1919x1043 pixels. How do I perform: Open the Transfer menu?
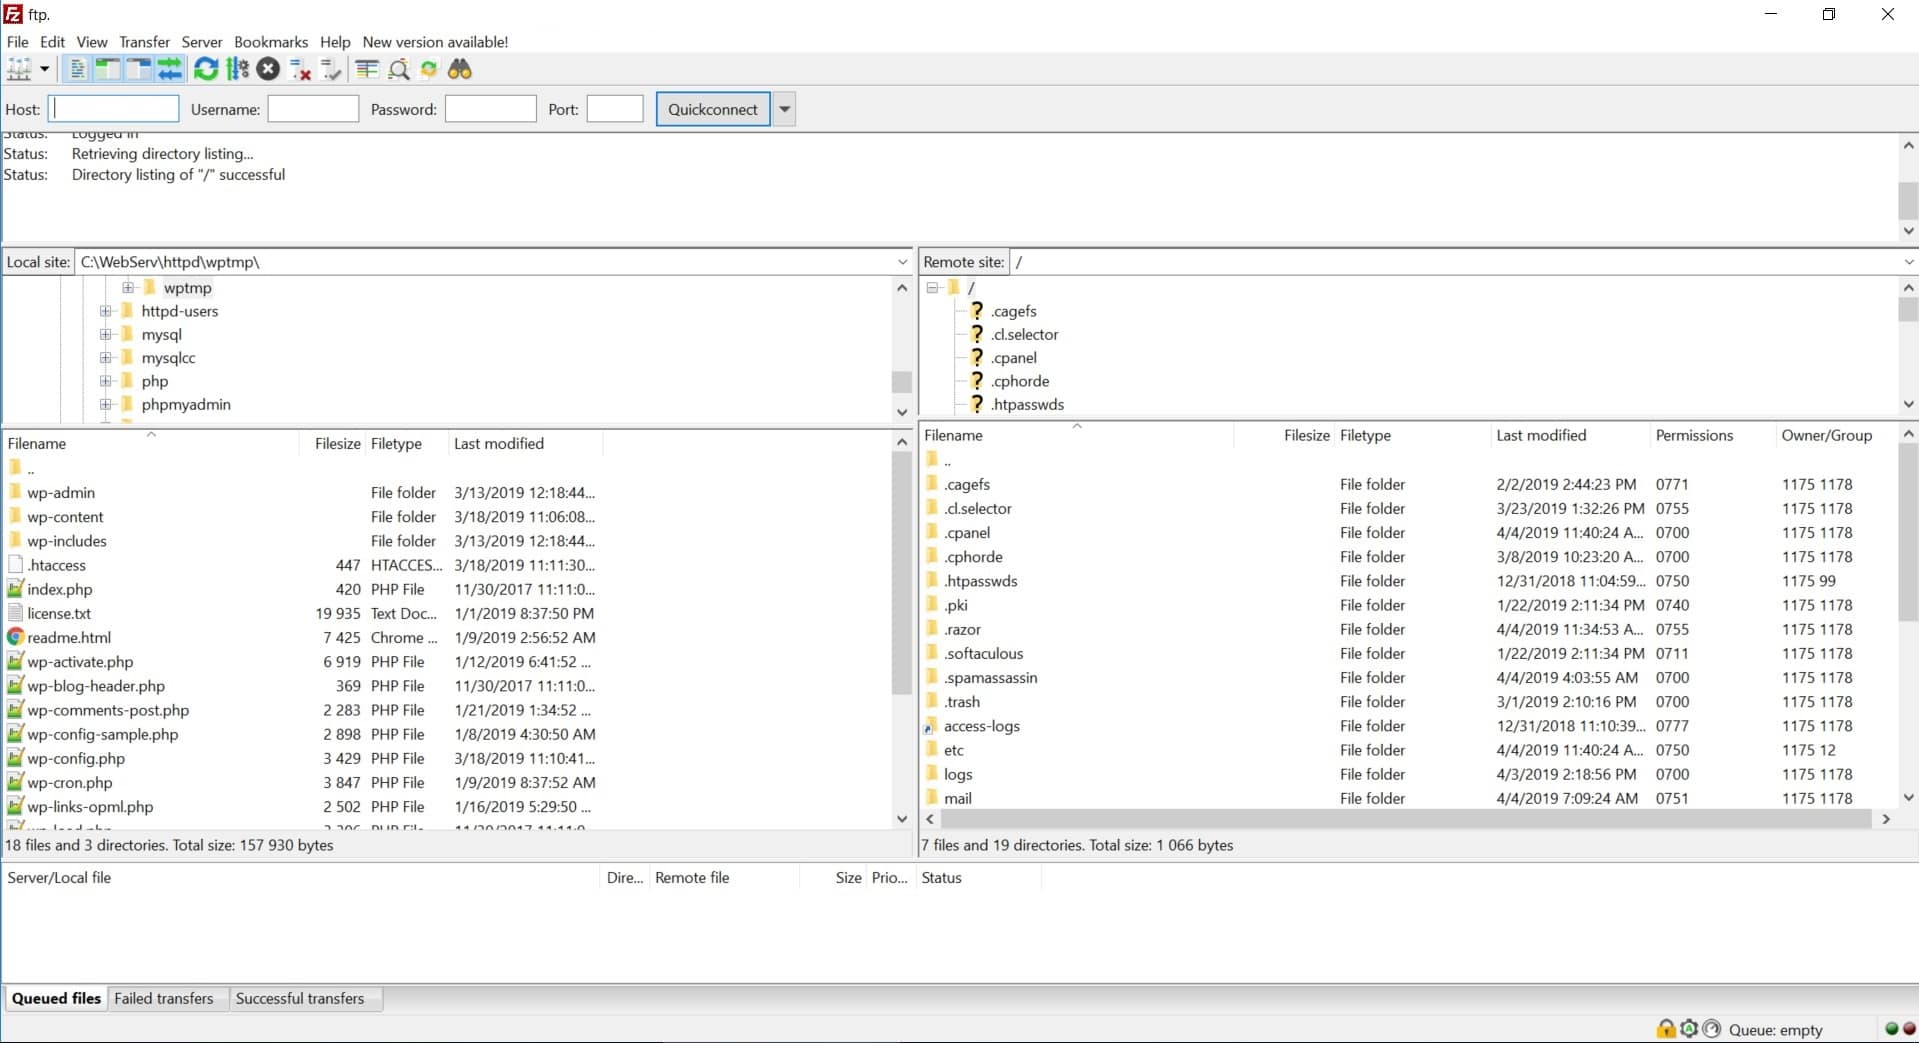[144, 41]
